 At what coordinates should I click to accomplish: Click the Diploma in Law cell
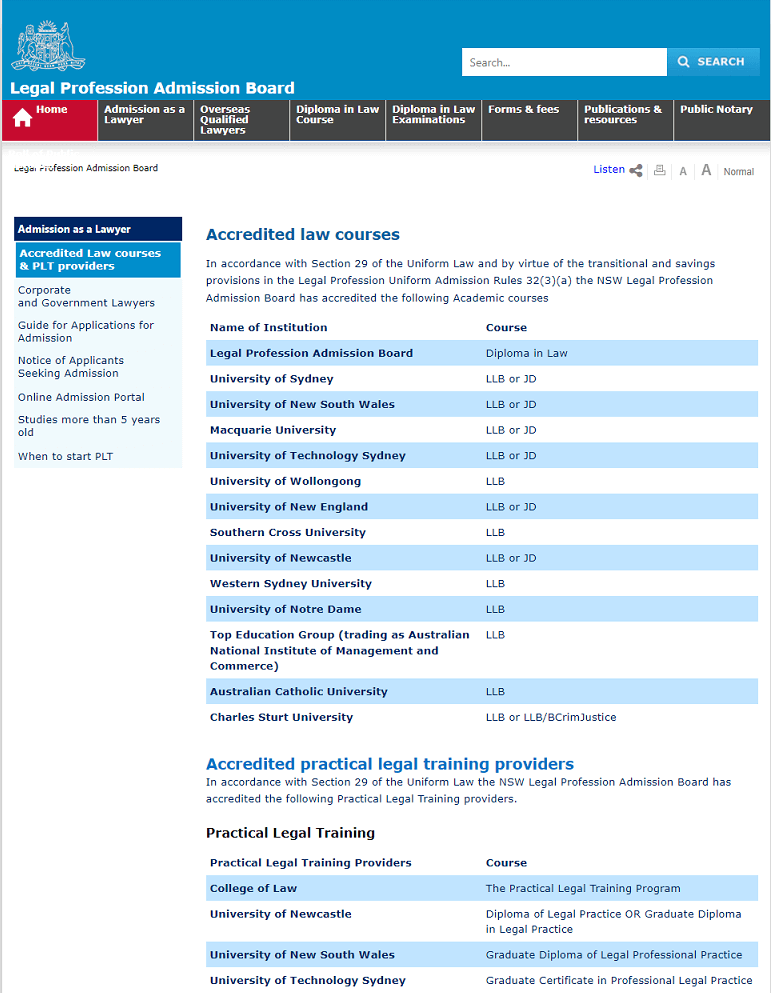click(x=526, y=353)
